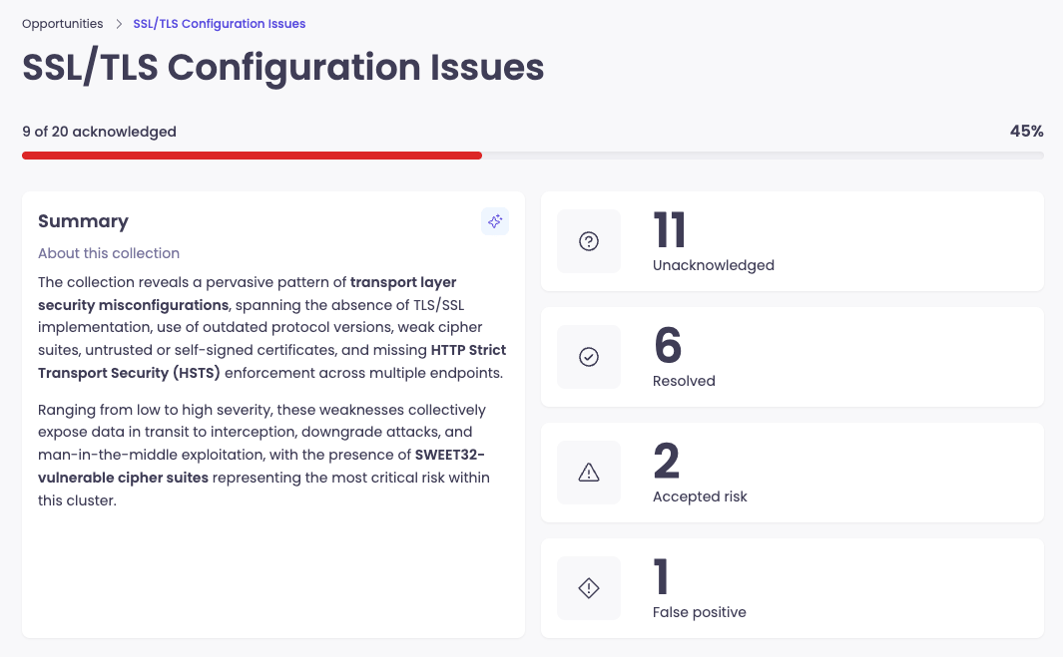Image resolution: width=1063 pixels, height=657 pixels.
Task: Click the question mark icon beside Unacknowledged
Action: coord(588,241)
